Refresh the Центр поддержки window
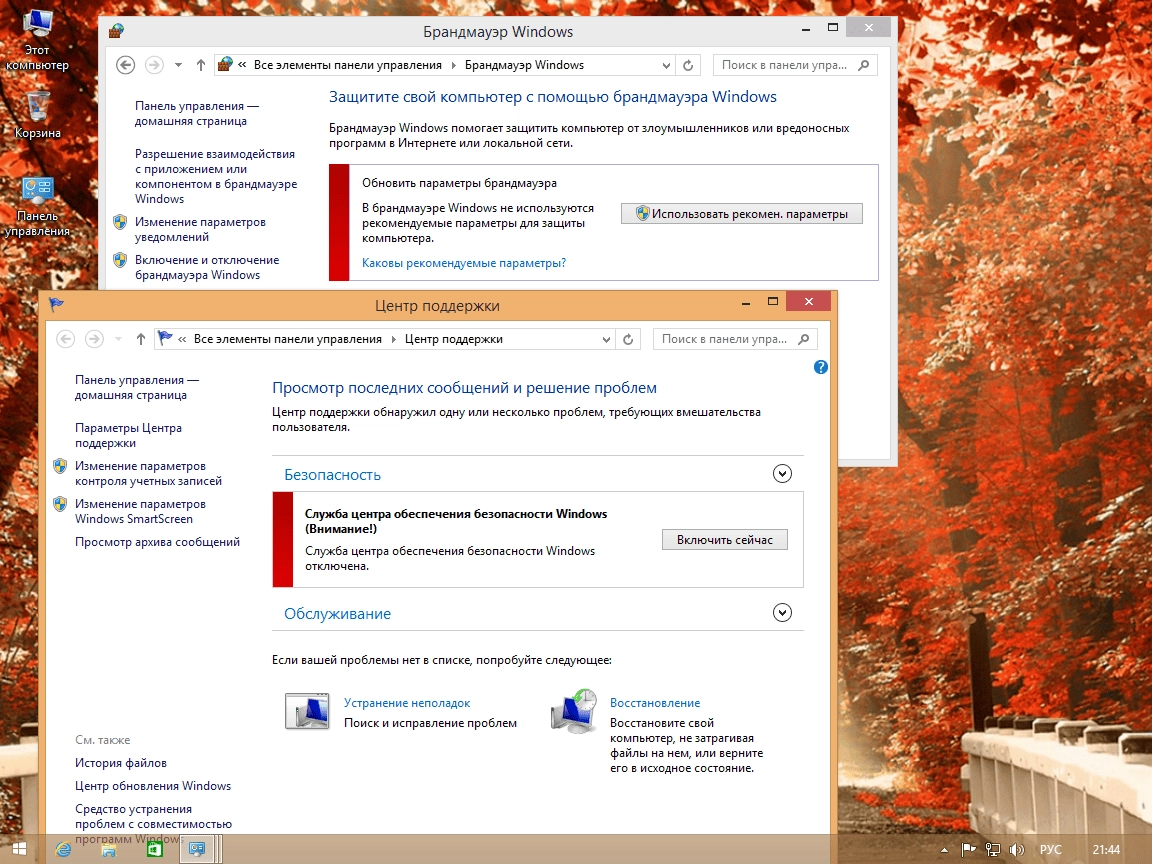 (628, 339)
